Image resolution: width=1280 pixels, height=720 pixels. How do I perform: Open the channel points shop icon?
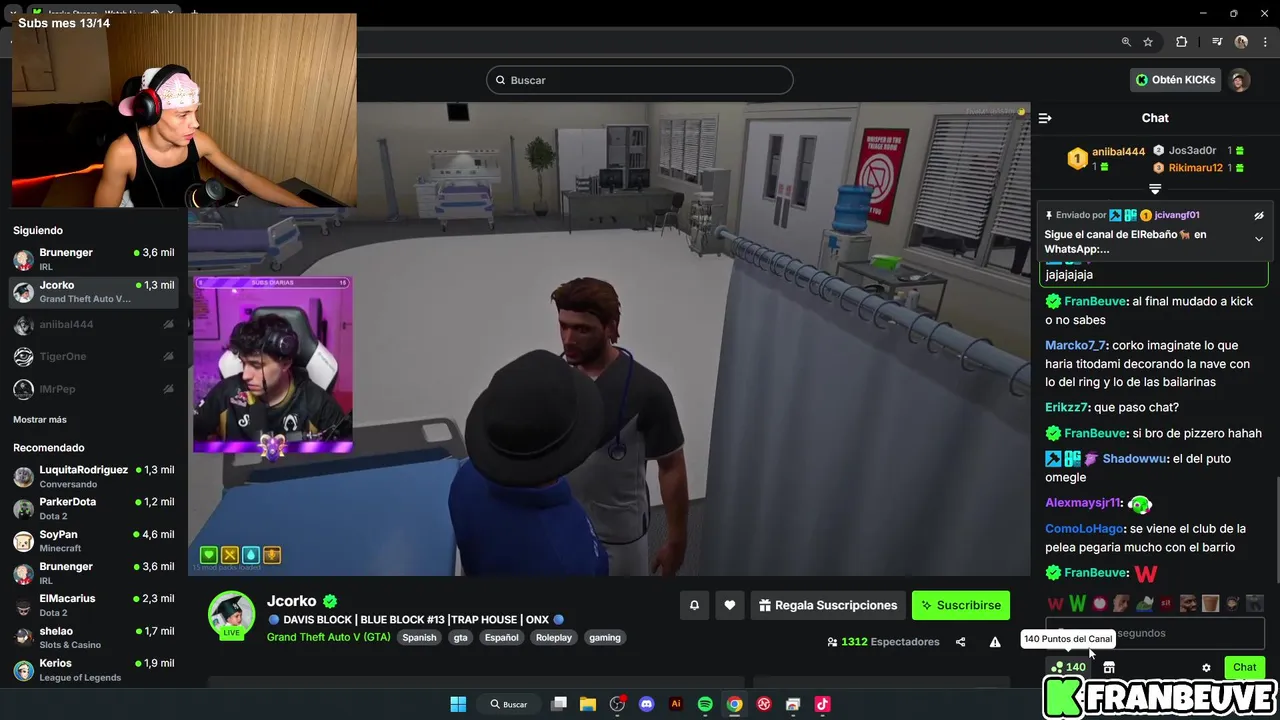[x=1109, y=667]
